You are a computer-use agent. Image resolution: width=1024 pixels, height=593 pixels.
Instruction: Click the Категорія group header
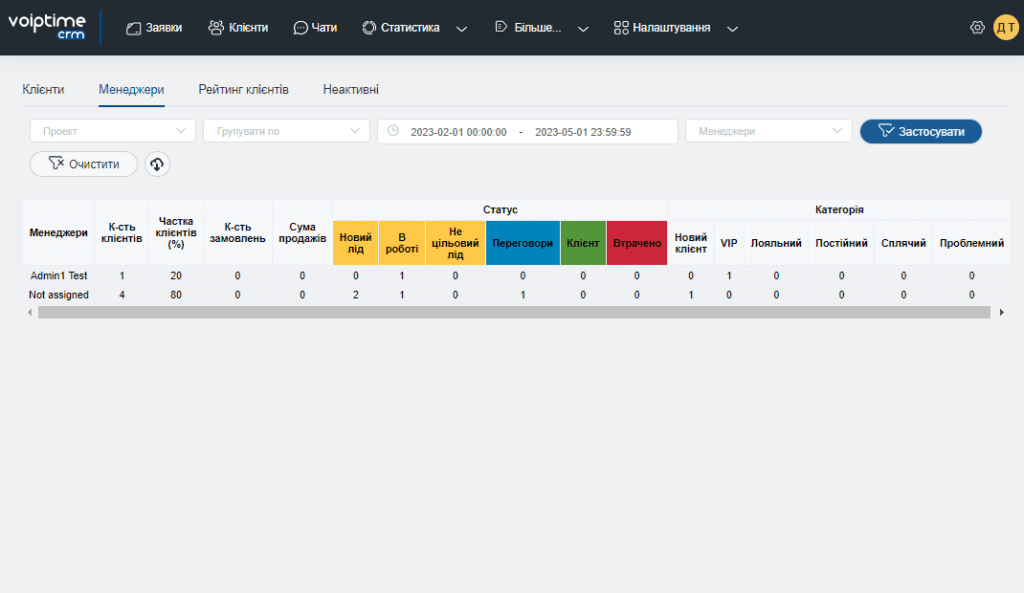coord(839,210)
